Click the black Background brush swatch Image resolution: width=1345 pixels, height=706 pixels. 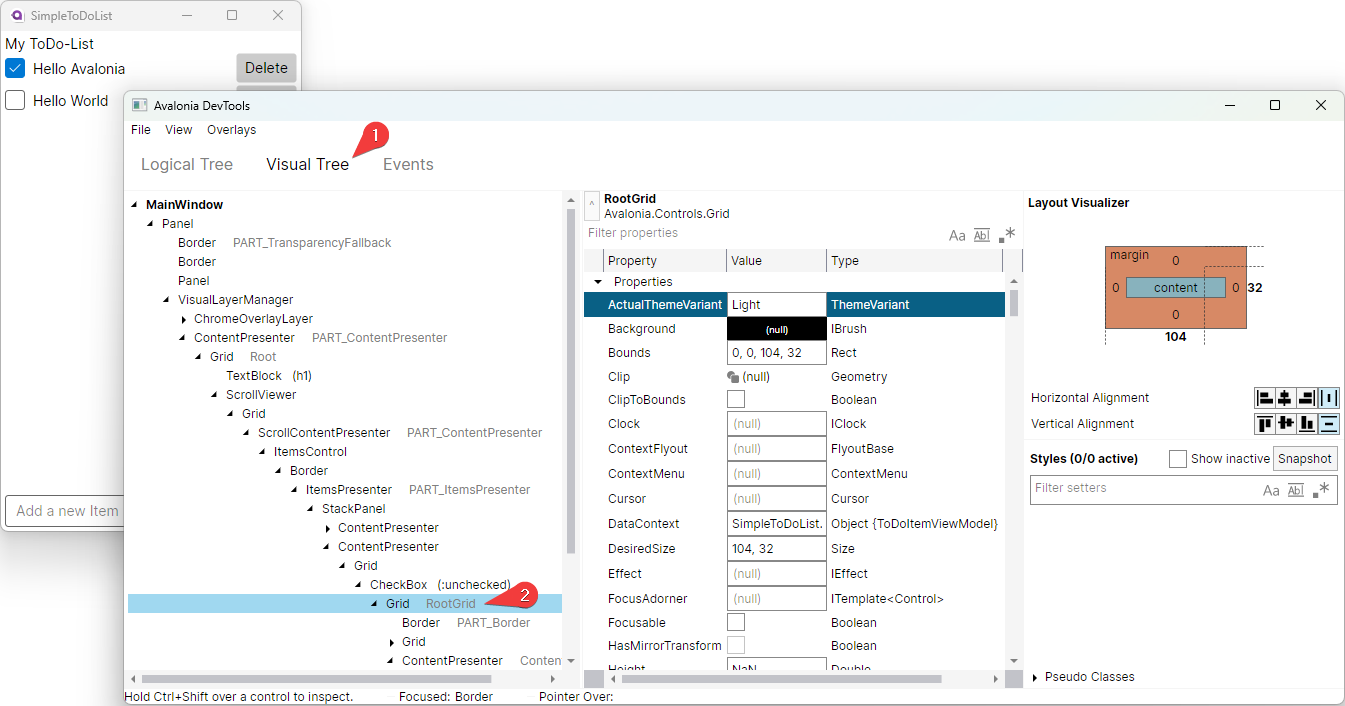[x=776, y=329]
